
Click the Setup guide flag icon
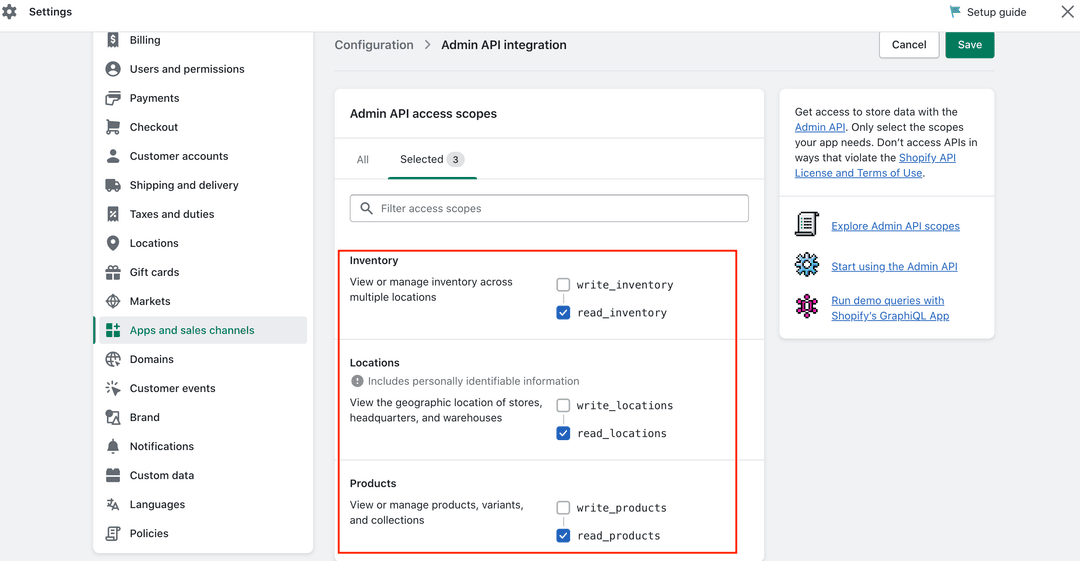click(955, 12)
